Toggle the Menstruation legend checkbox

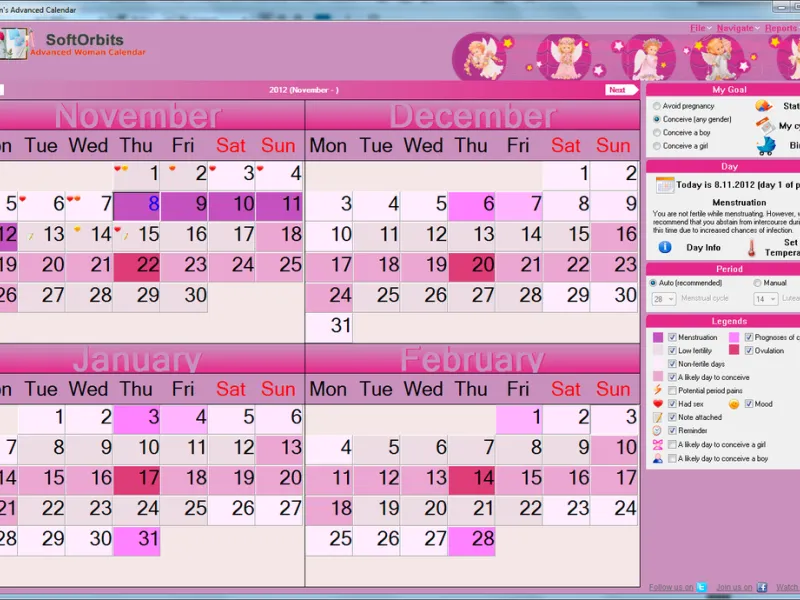click(672, 337)
